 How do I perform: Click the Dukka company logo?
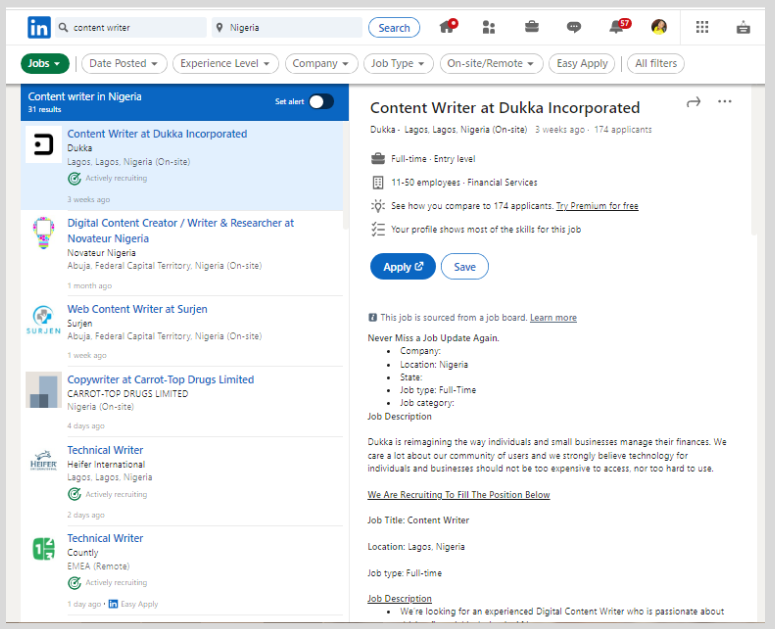[x=43, y=145]
